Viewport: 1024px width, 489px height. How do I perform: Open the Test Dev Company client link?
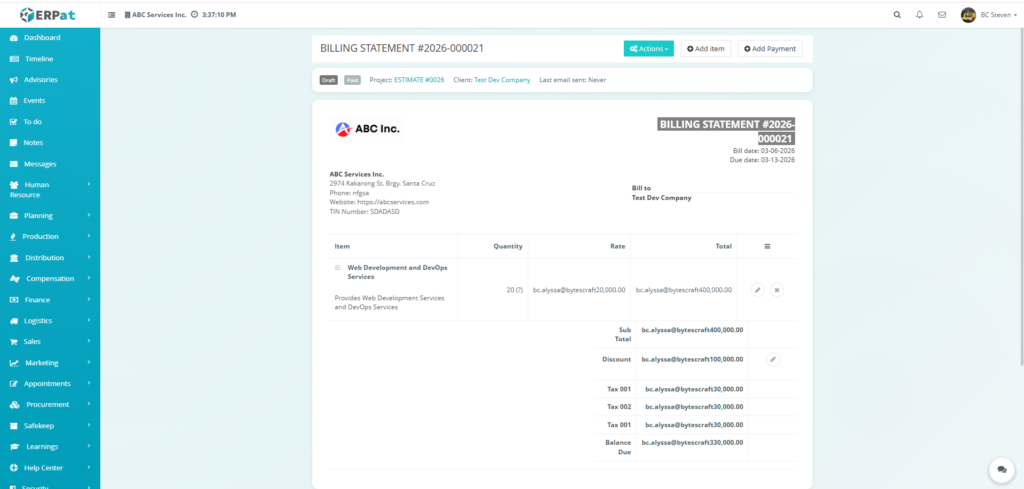click(x=502, y=80)
